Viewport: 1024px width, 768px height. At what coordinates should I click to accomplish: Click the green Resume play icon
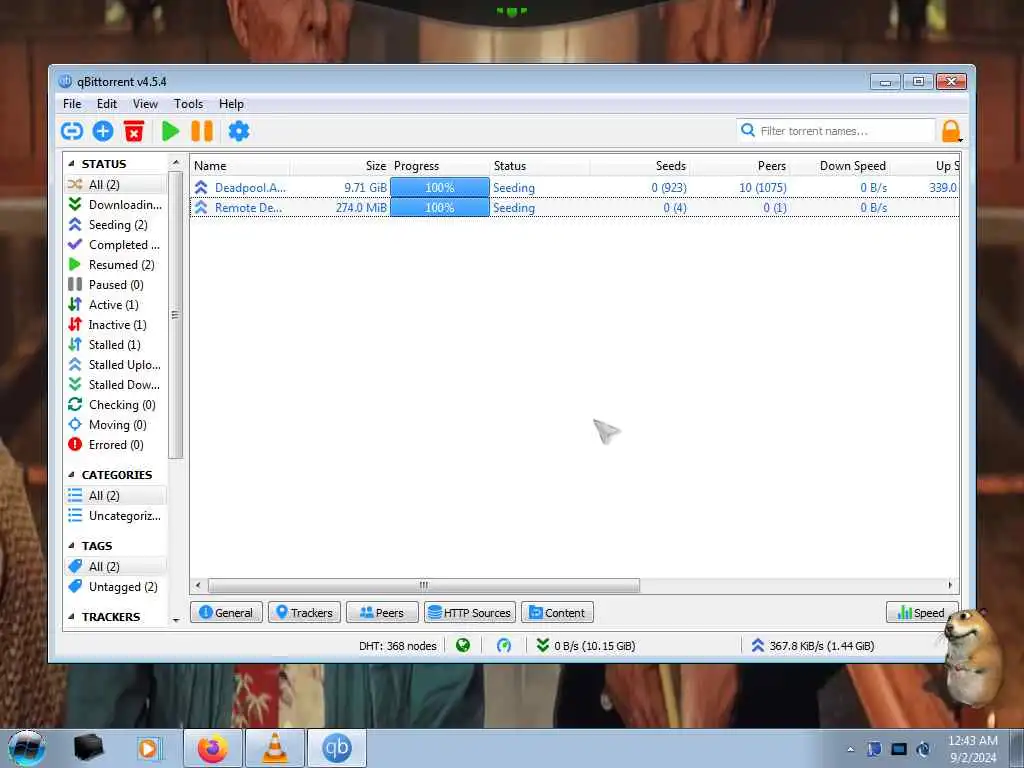point(170,131)
